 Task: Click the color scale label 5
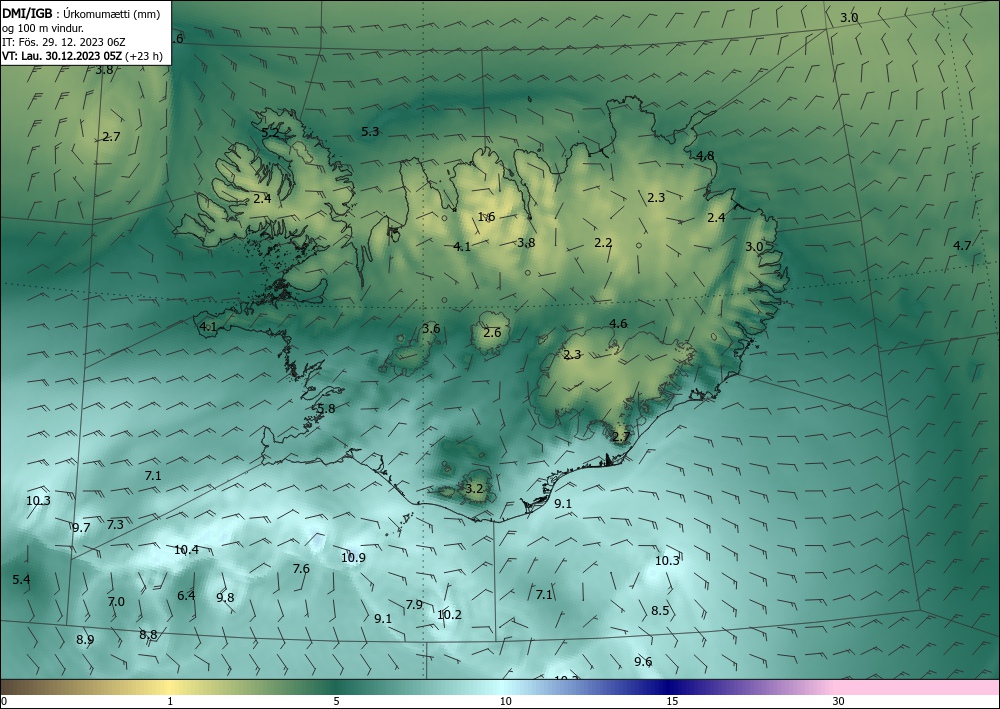[x=336, y=701]
